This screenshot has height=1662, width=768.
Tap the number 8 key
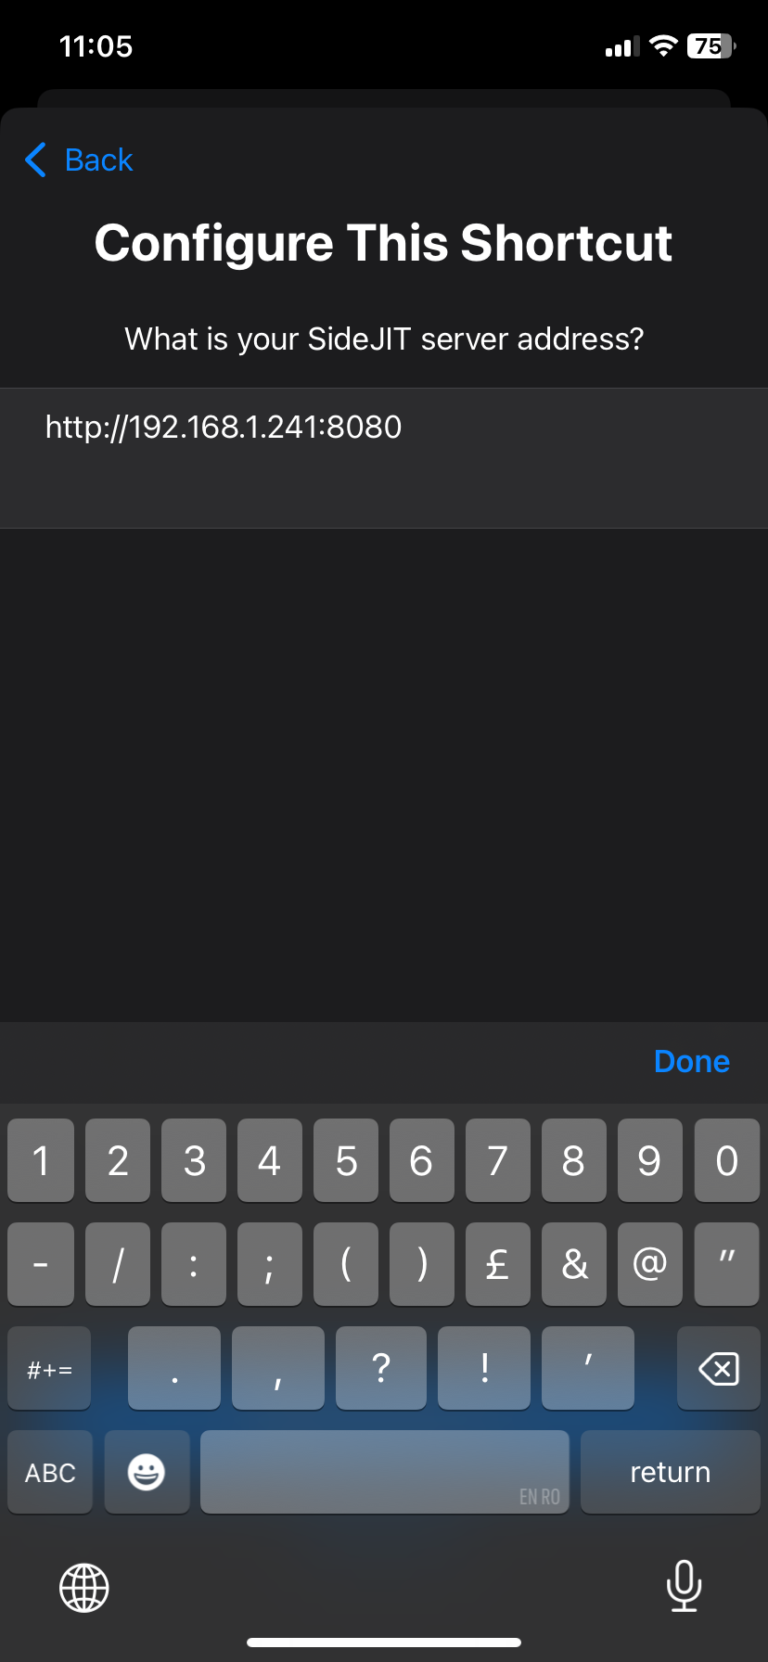click(x=574, y=1160)
